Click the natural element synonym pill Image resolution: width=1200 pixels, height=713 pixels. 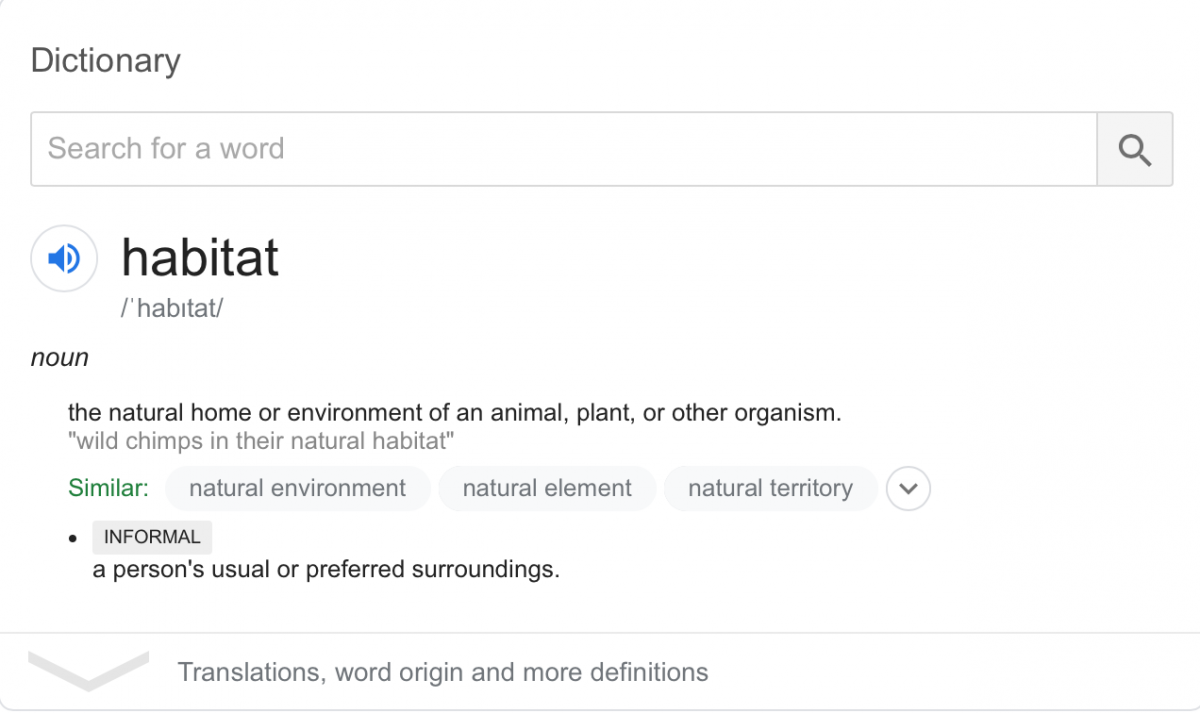(547, 488)
